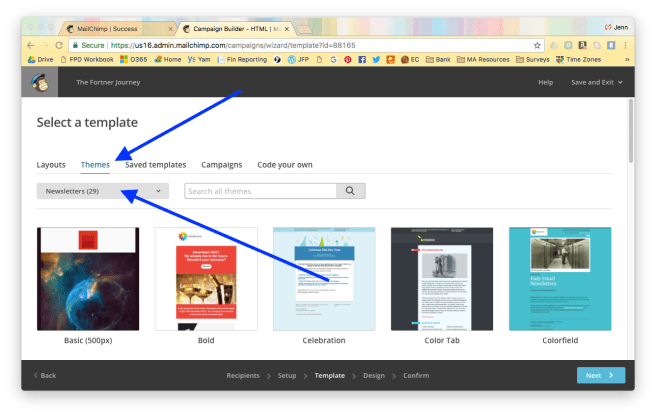The height and width of the screenshot is (416, 656).
Task: Jump to the Recipients step
Action: tap(243, 375)
